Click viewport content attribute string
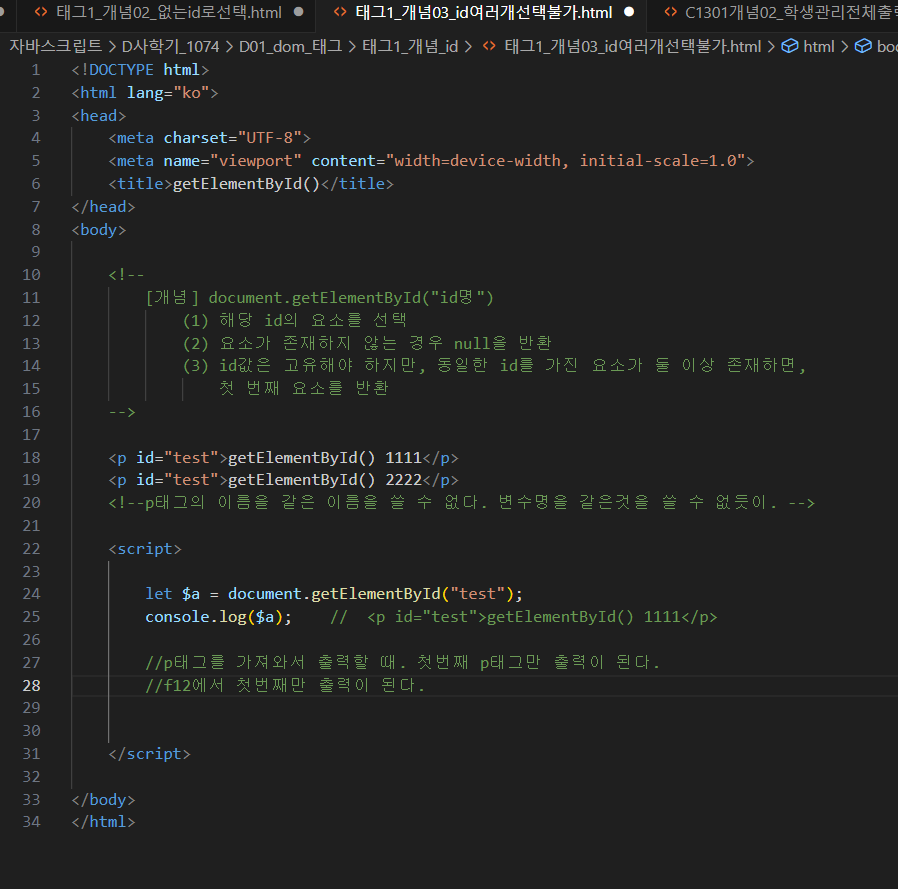 [x=565, y=161]
